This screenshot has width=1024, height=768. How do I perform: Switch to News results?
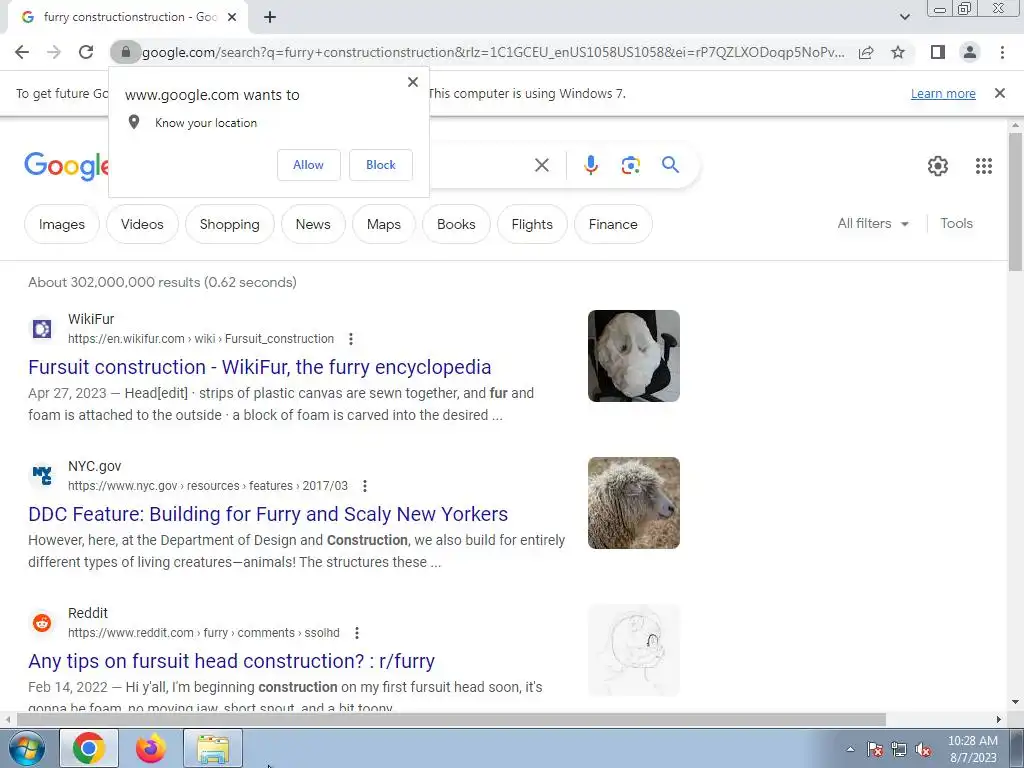(313, 224)
